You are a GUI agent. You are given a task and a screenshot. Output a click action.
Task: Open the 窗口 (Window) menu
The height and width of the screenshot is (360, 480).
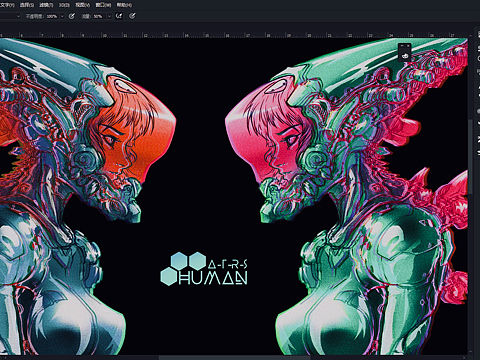pos(103,5)
